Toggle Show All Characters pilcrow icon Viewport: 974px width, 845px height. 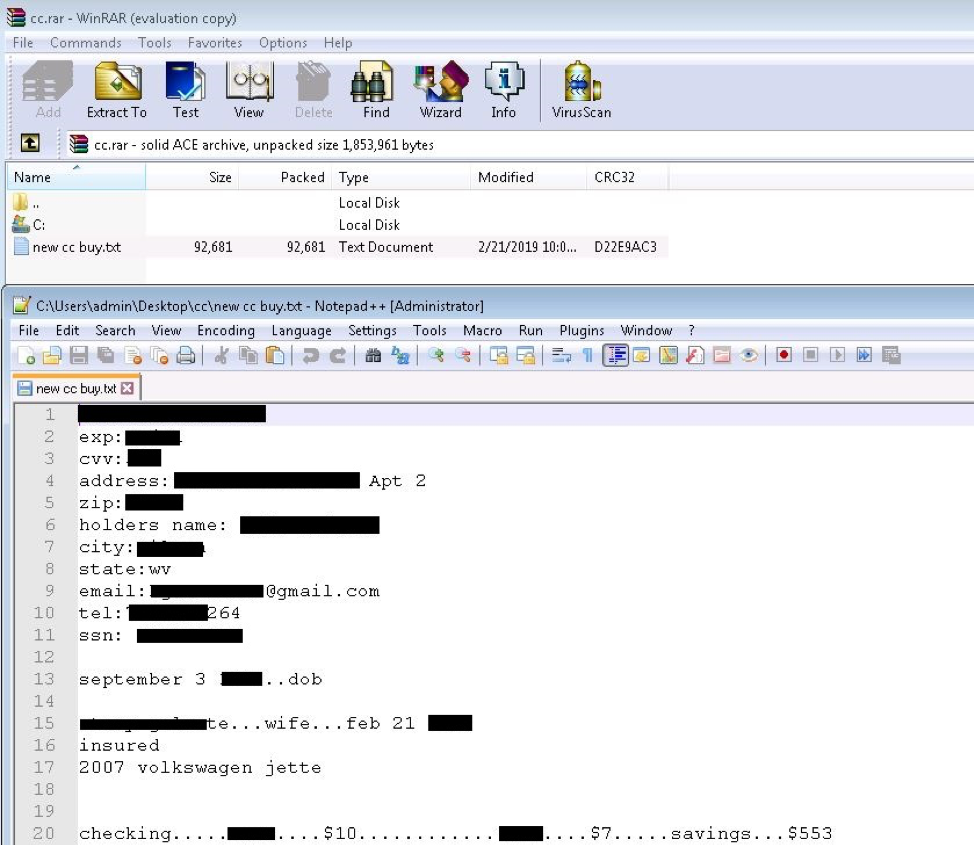(587, 355)
